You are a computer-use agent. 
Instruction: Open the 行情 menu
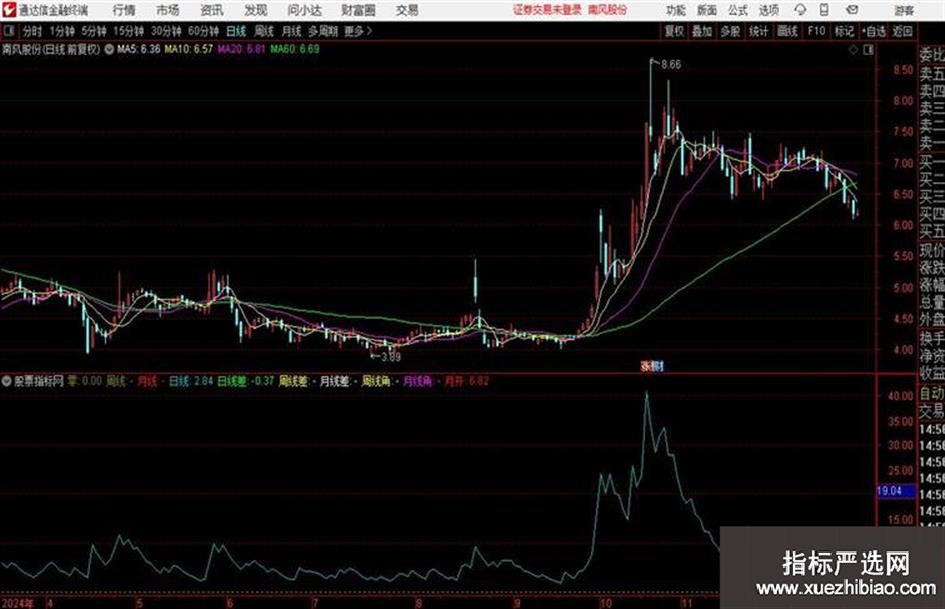[124, 10]
